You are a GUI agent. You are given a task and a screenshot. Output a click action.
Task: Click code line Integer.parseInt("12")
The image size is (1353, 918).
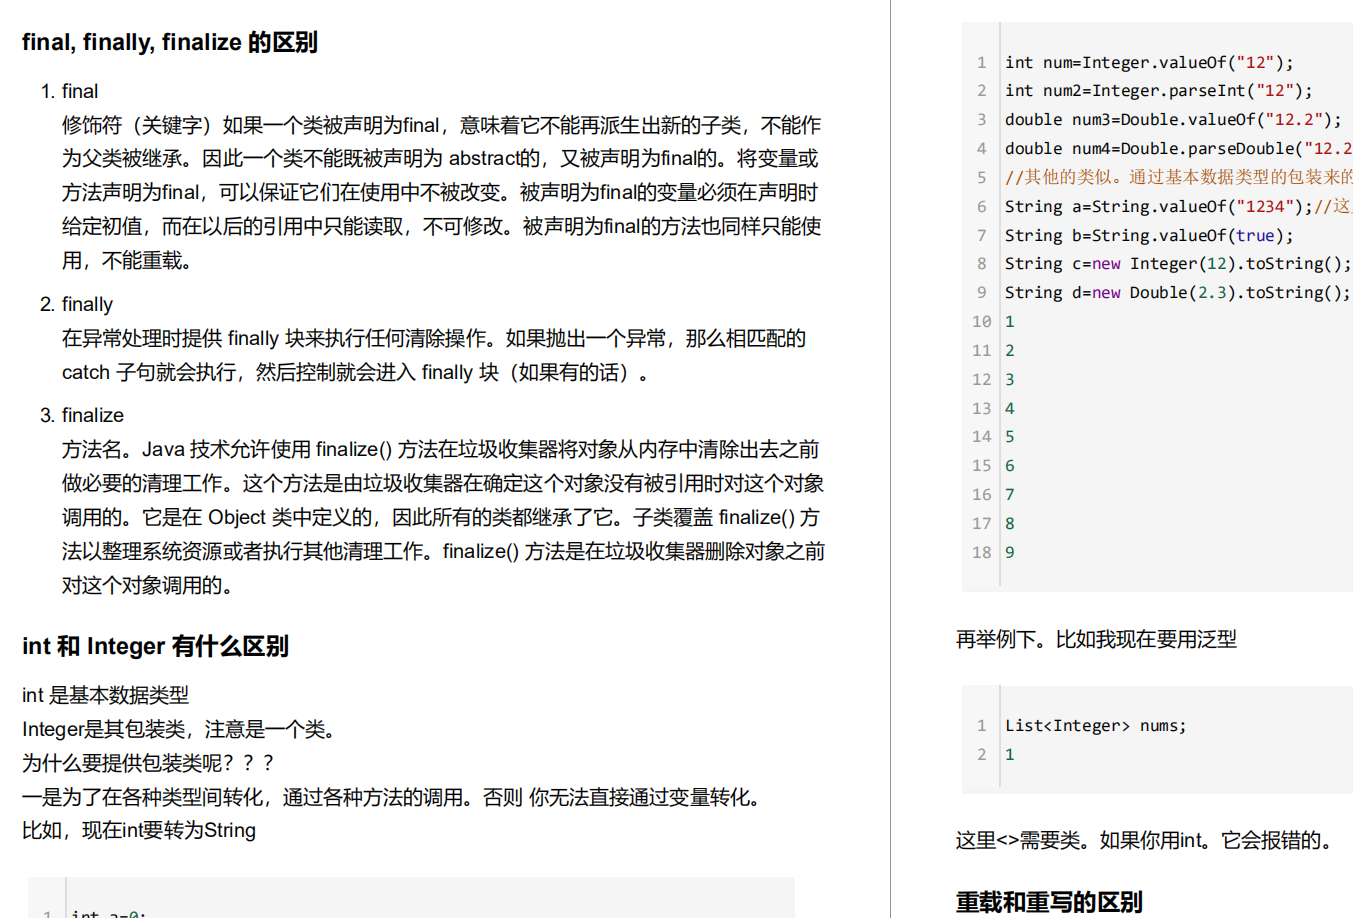[x=1159, y=91]
